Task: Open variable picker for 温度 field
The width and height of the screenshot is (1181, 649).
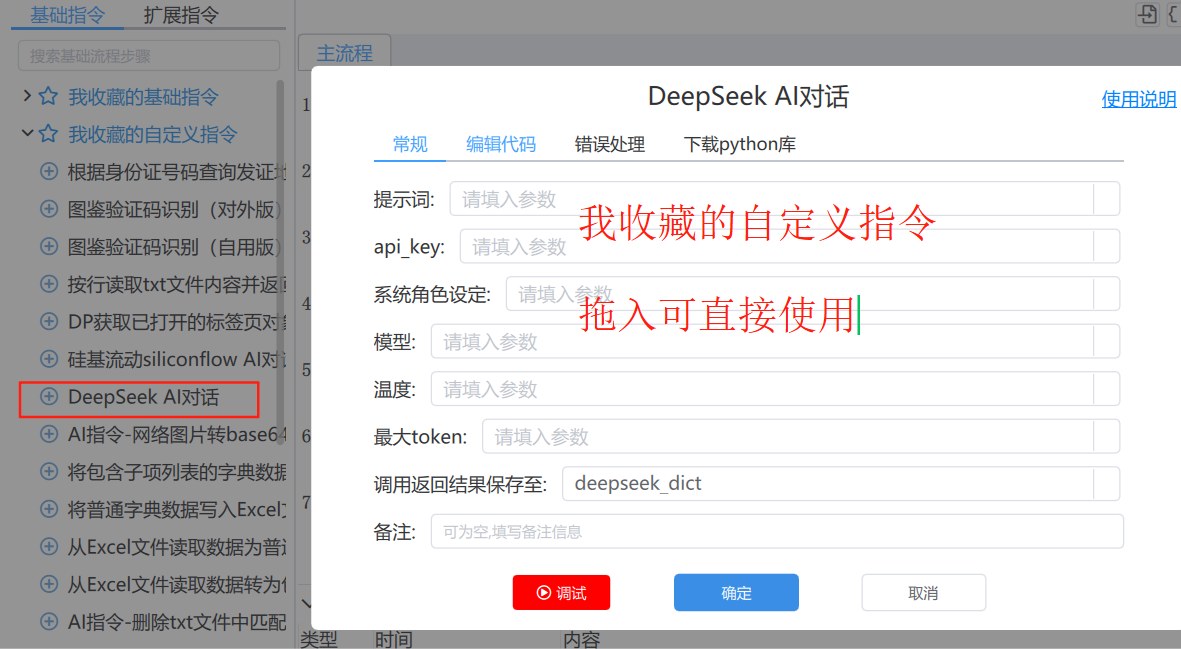Action: tap(1106, 389)
